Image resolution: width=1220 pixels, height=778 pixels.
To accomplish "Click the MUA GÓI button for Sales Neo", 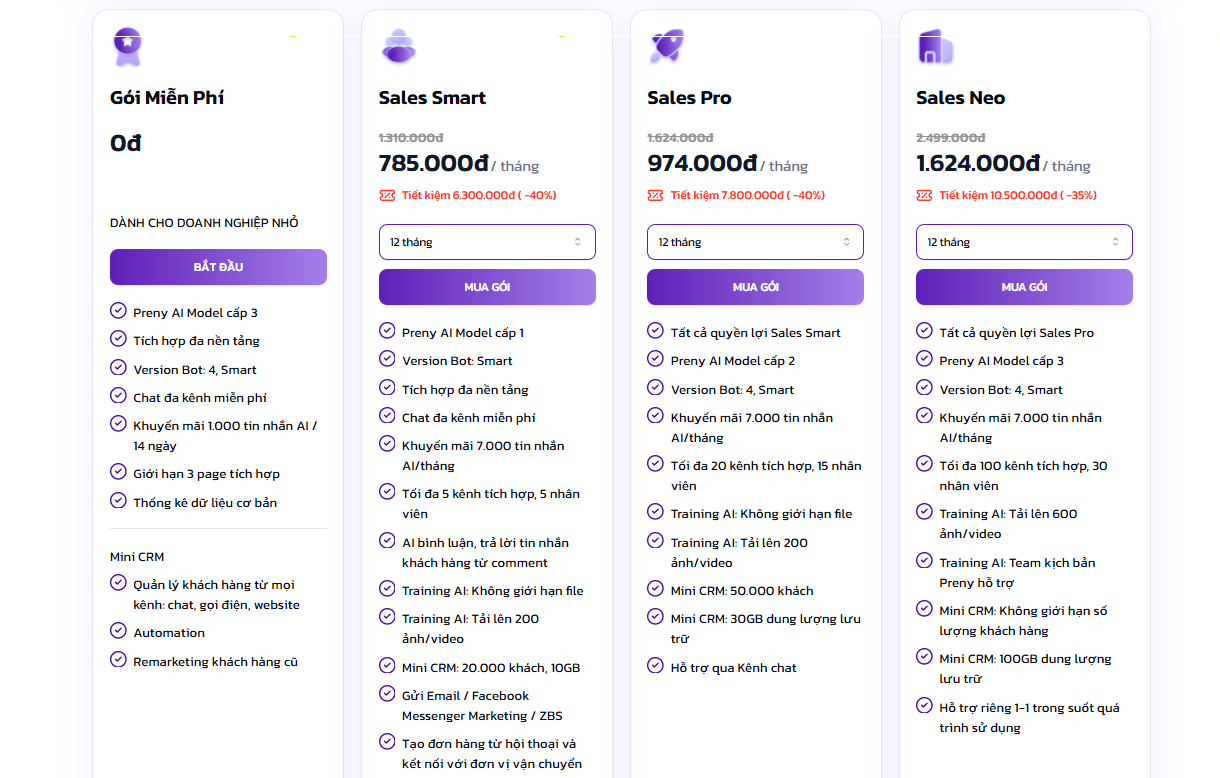I will [1024, 287].
